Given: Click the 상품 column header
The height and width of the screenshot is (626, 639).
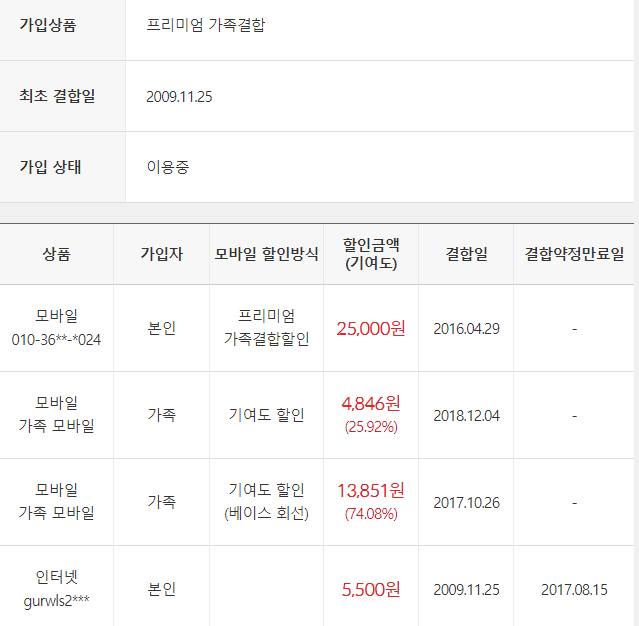Looking at the screenshot, I should tap(57, 254).
